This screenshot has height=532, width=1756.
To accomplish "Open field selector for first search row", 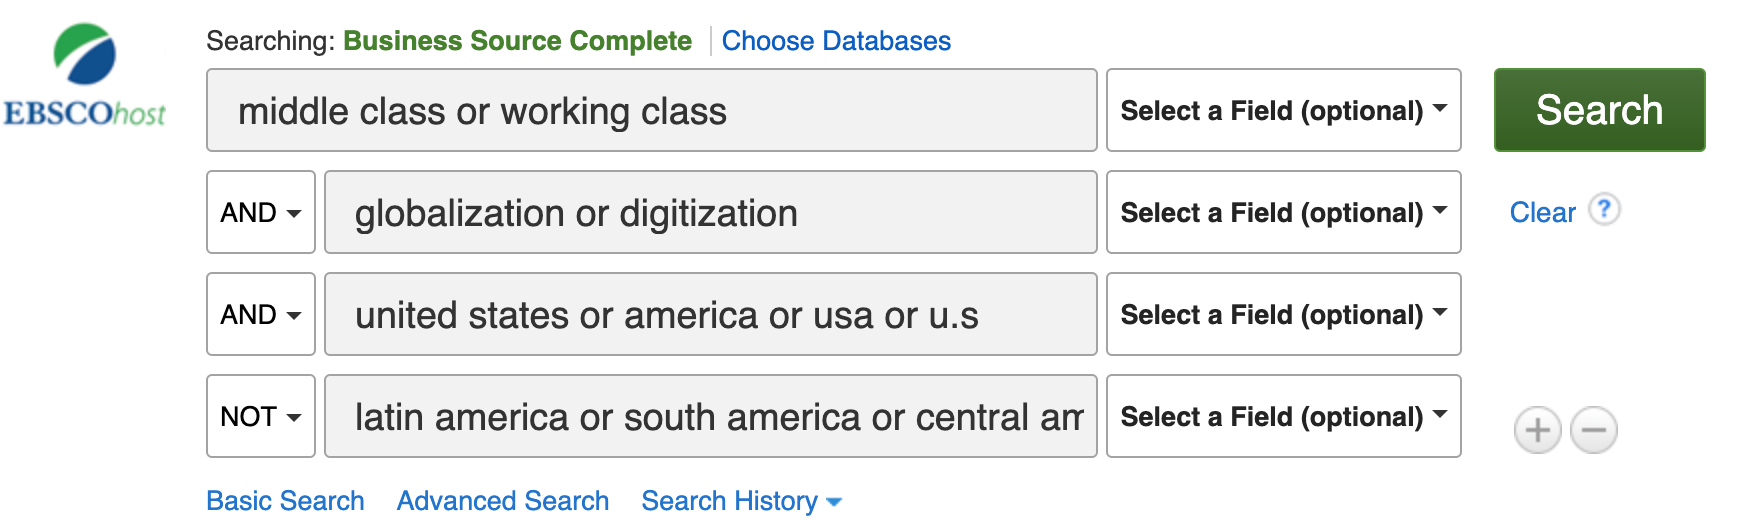I will (1283, 110).
